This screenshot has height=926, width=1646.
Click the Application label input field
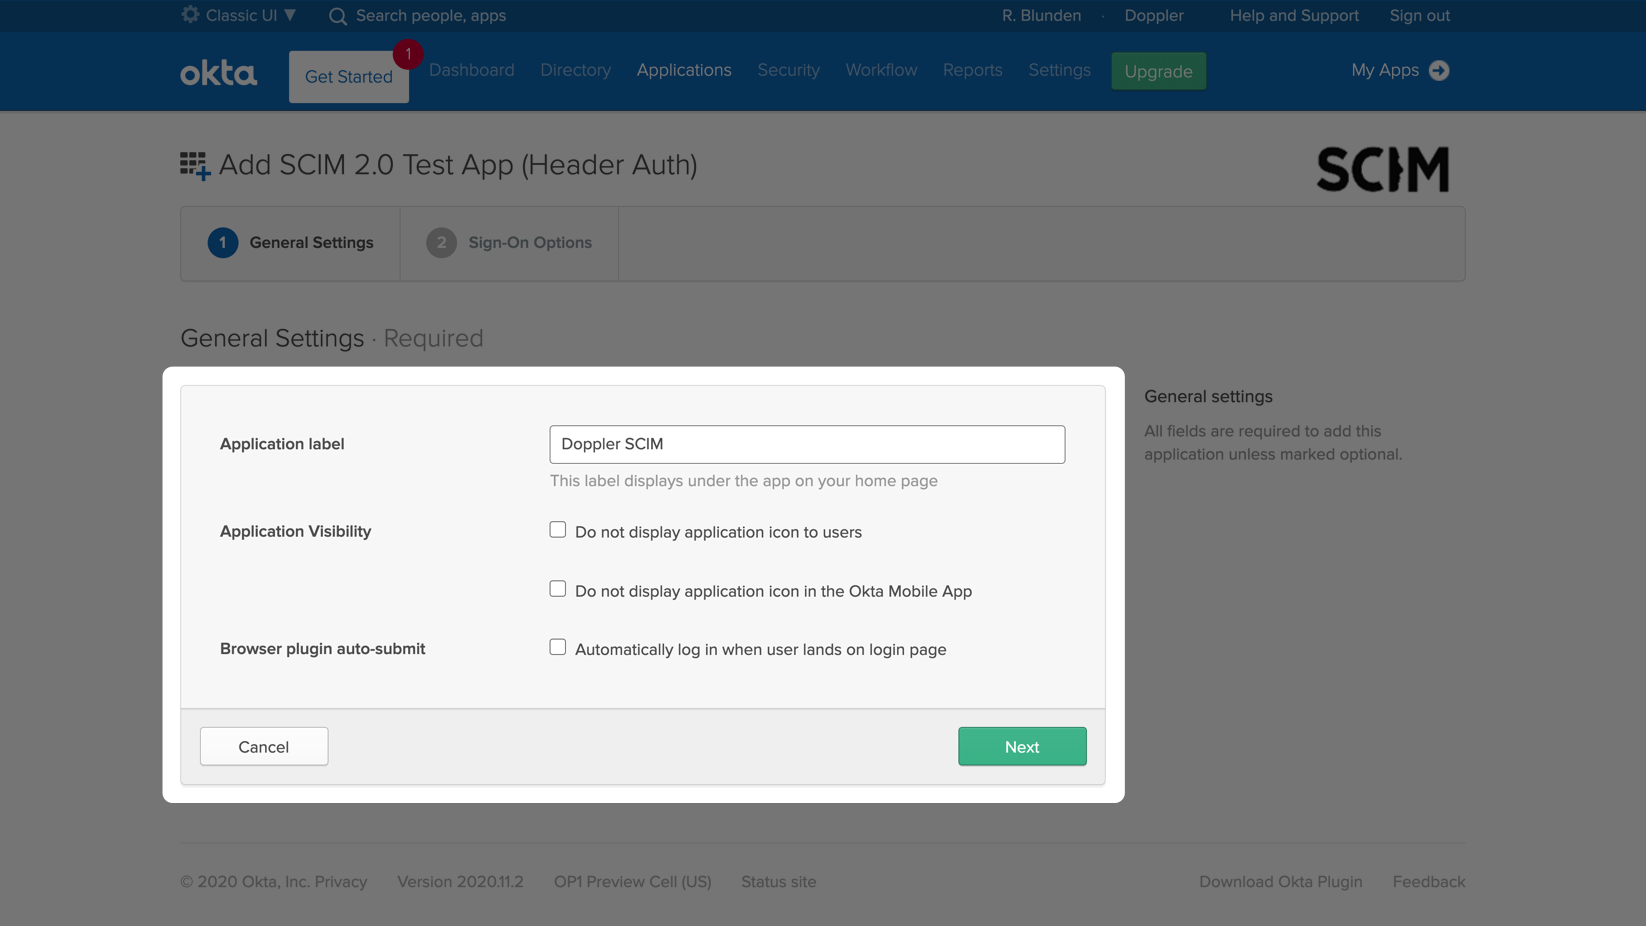[x=807, y=444]
